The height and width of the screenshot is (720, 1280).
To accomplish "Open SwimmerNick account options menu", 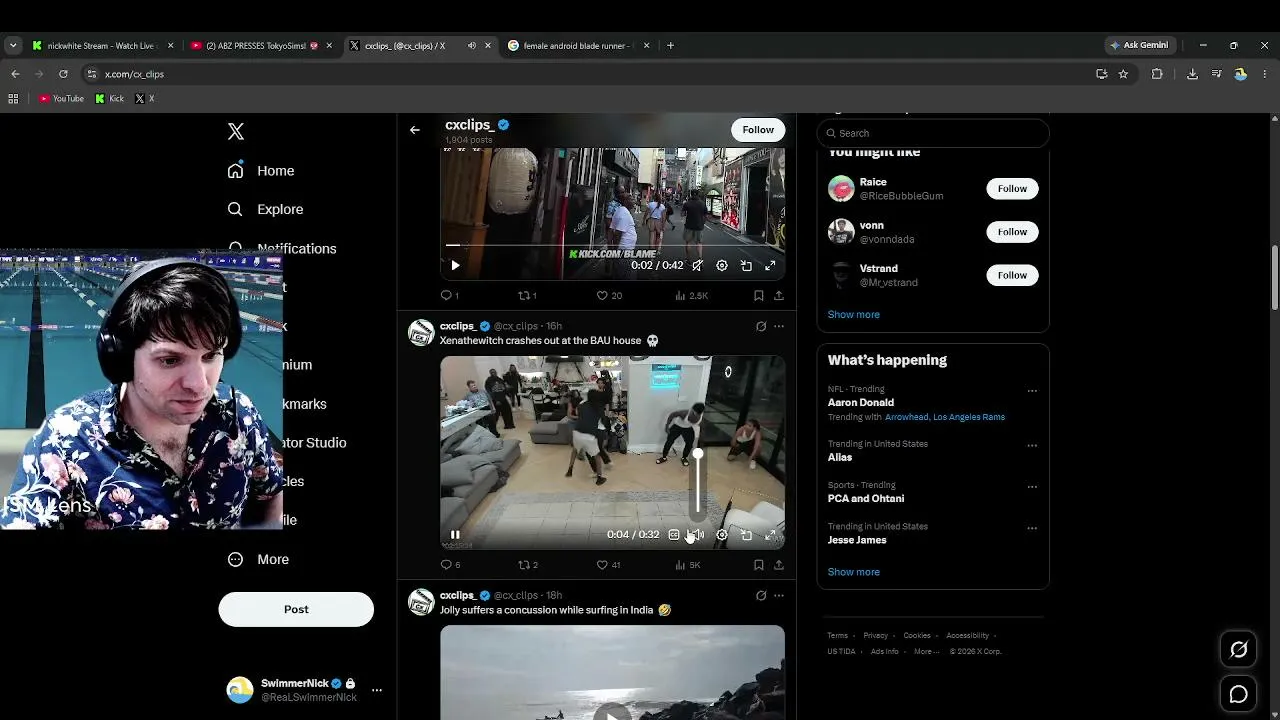I will 377,690.
